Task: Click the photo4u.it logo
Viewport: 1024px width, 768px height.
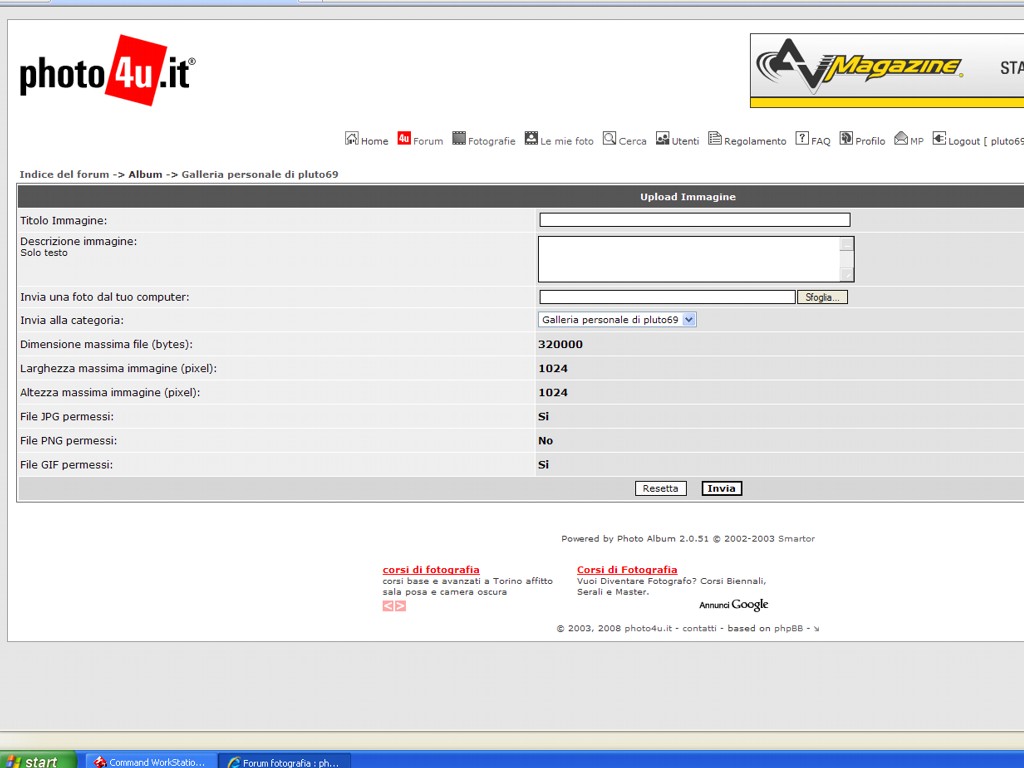Action: 107,71
